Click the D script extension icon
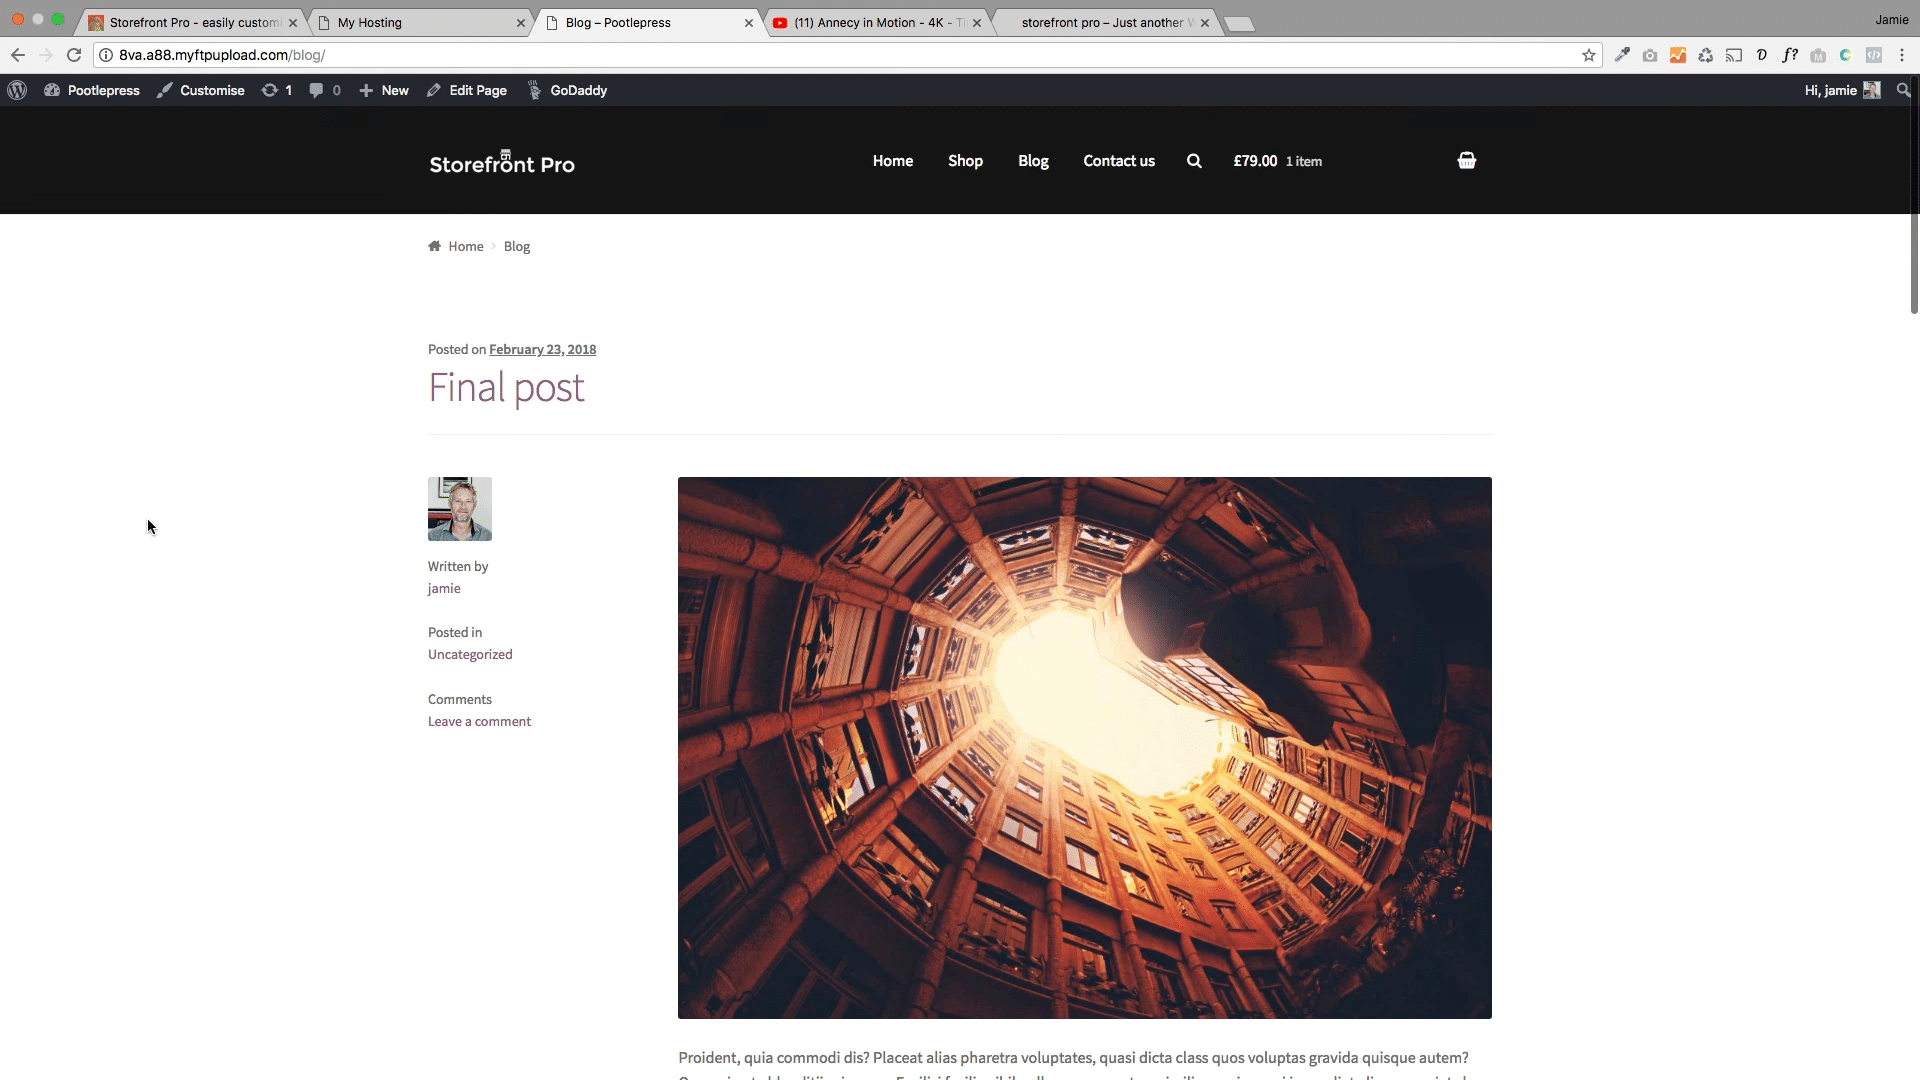This screenshot has height=1080, width=1920. pyautogui.click(x=1762, y=55)
